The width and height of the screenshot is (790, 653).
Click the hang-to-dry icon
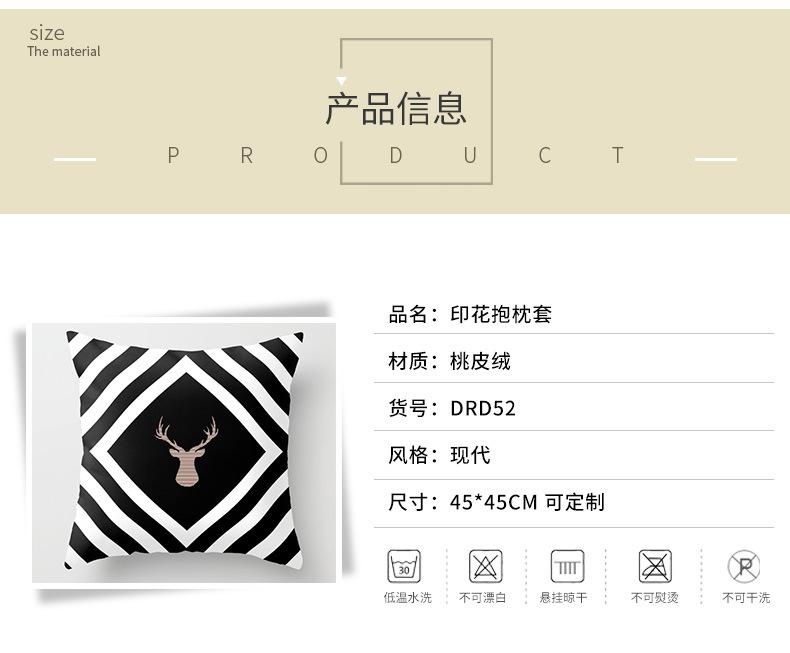(x=567, y=566)
